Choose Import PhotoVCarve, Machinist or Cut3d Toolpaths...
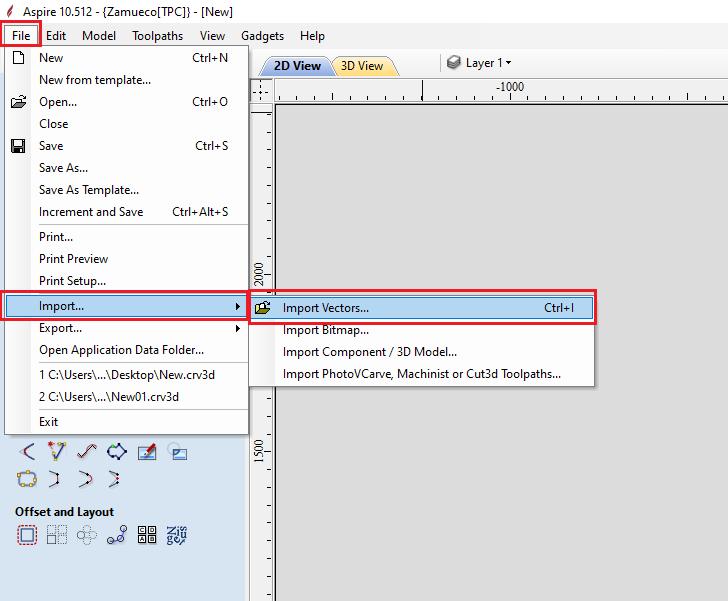 tap(422, 374)
